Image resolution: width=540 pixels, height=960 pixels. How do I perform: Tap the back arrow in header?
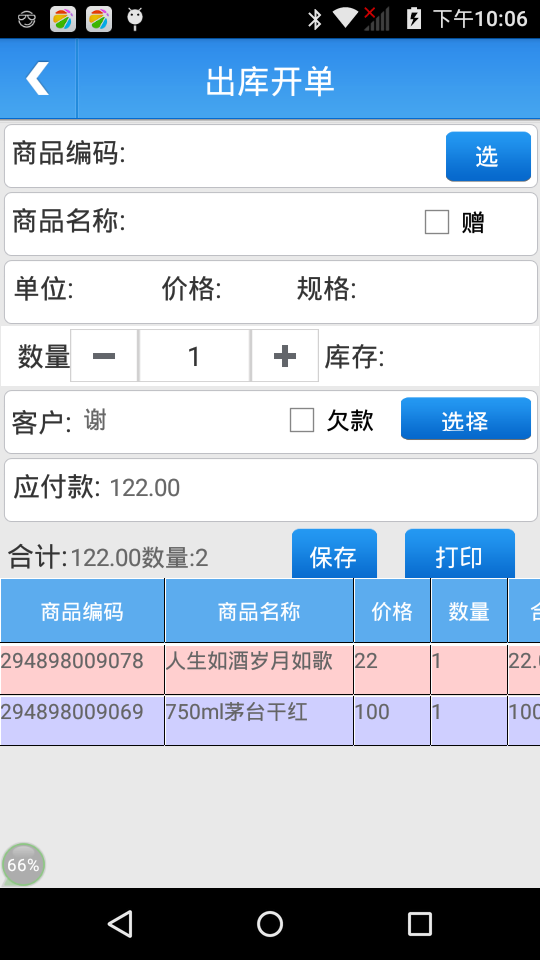pos(37,79)
